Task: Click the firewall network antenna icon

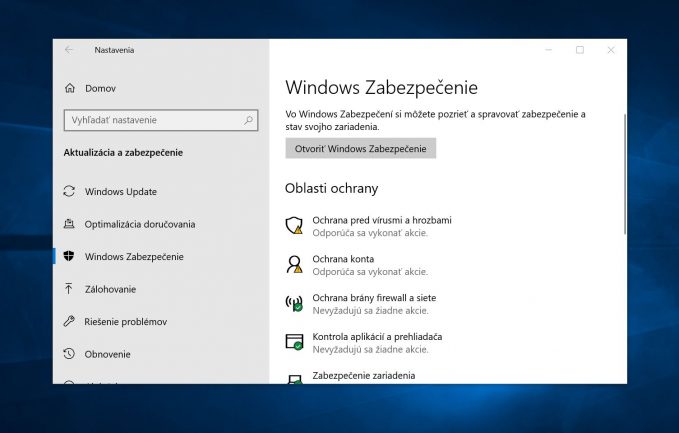Action: click(x=294, y=304)
